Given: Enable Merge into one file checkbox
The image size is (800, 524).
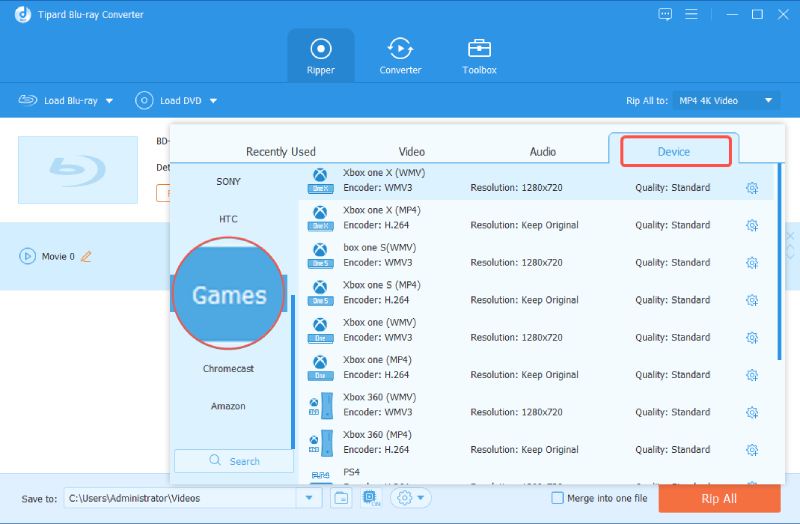Looking at the screenshot, I should point(557,498).
